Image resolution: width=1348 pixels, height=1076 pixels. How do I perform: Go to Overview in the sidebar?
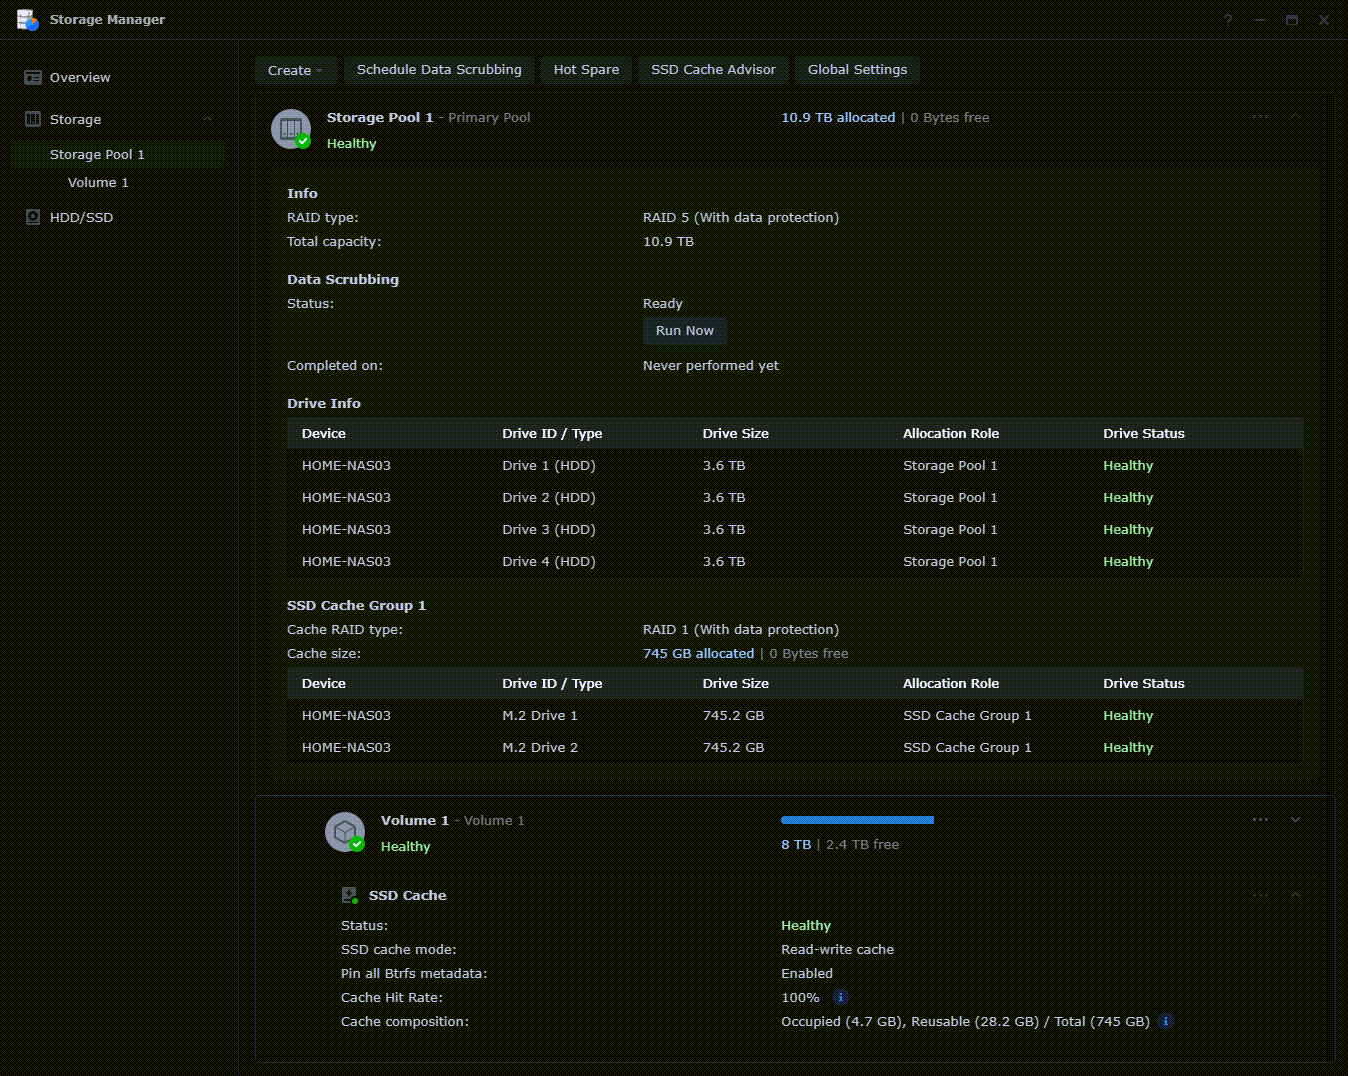tap(80, 77)
